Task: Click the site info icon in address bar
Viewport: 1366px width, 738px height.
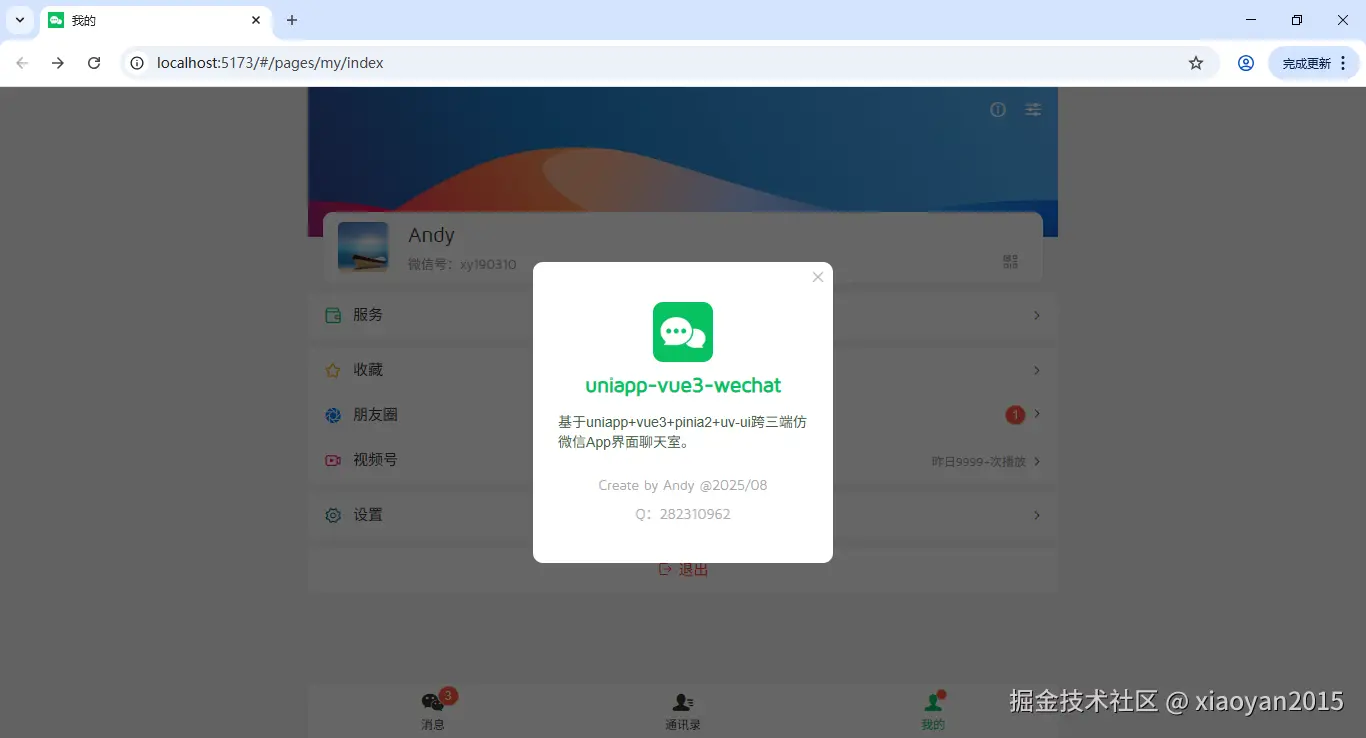Action: (138, 63)
